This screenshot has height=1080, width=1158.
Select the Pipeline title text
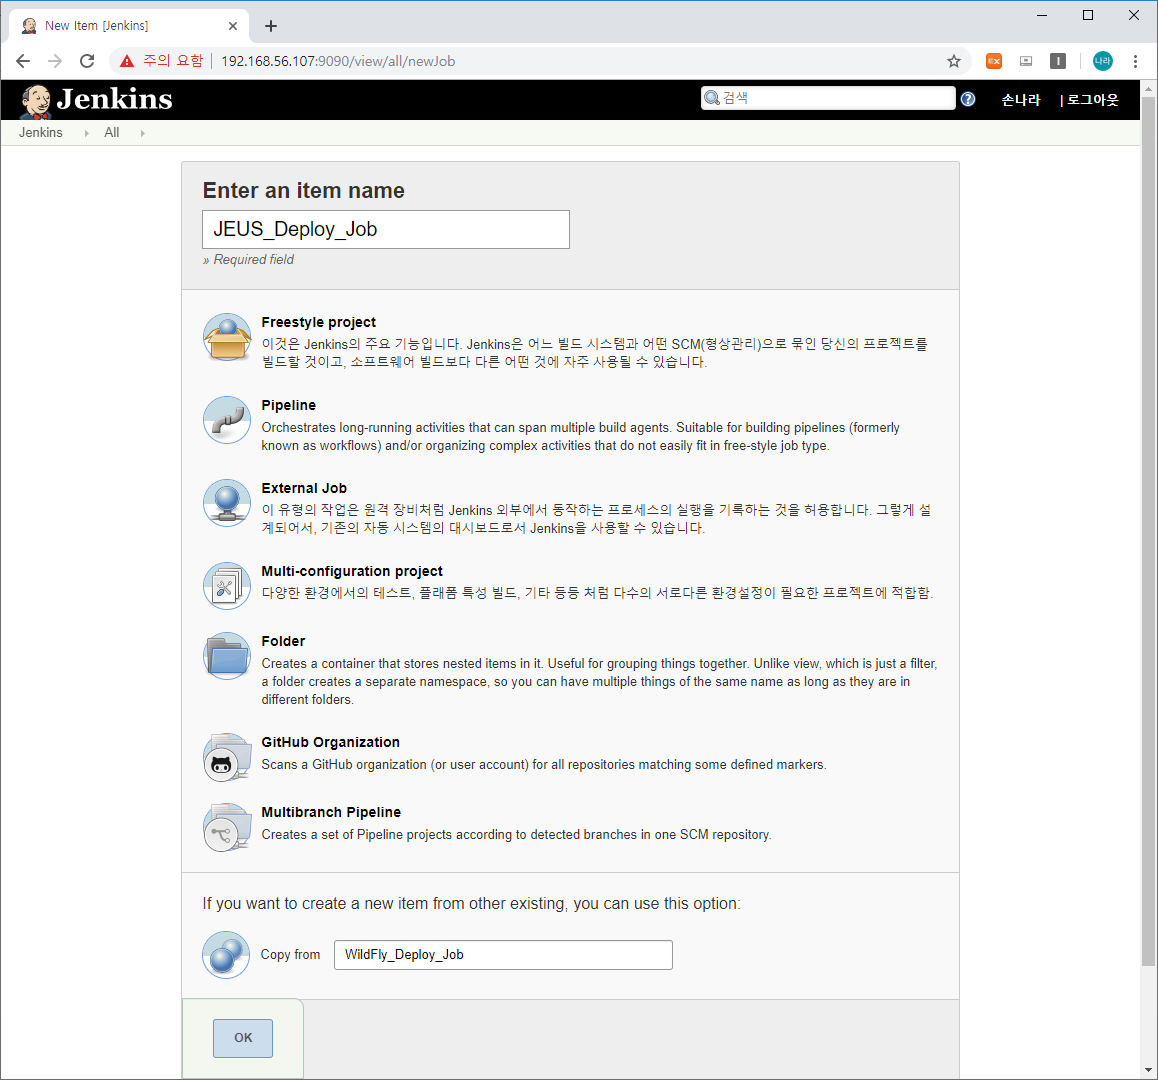(288, 405)
